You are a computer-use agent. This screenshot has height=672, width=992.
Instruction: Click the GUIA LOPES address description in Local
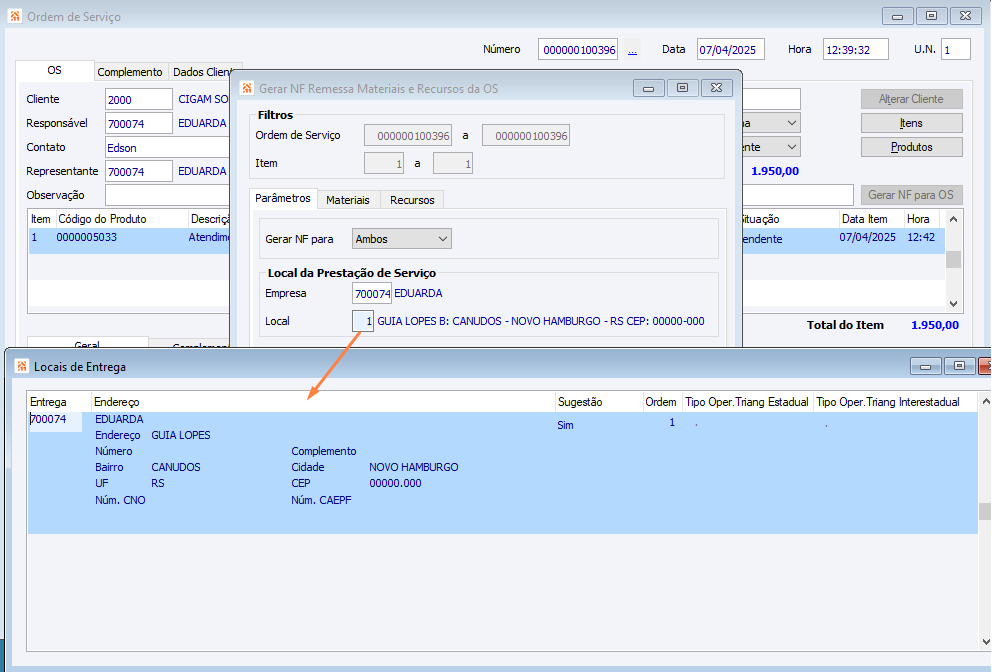pyautogui.click(x=541, y=321)
